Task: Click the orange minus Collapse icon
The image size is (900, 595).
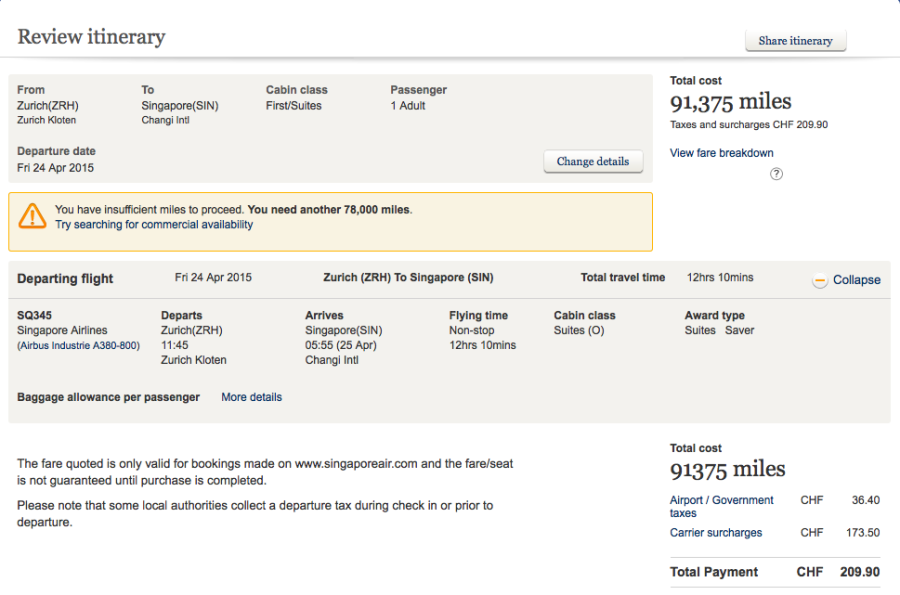Action: (820, 280)
